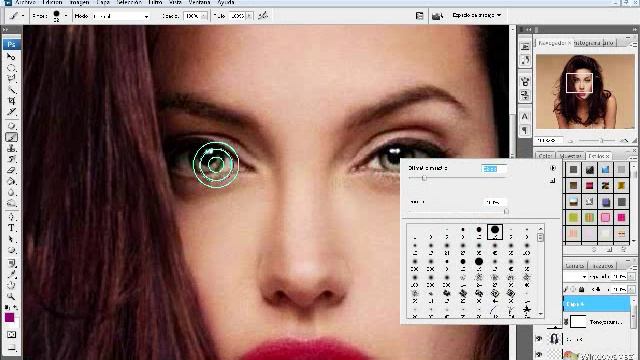Open the workspace dropdown in options bar
Screen dimensions: 640x360
tap(476, 16)
